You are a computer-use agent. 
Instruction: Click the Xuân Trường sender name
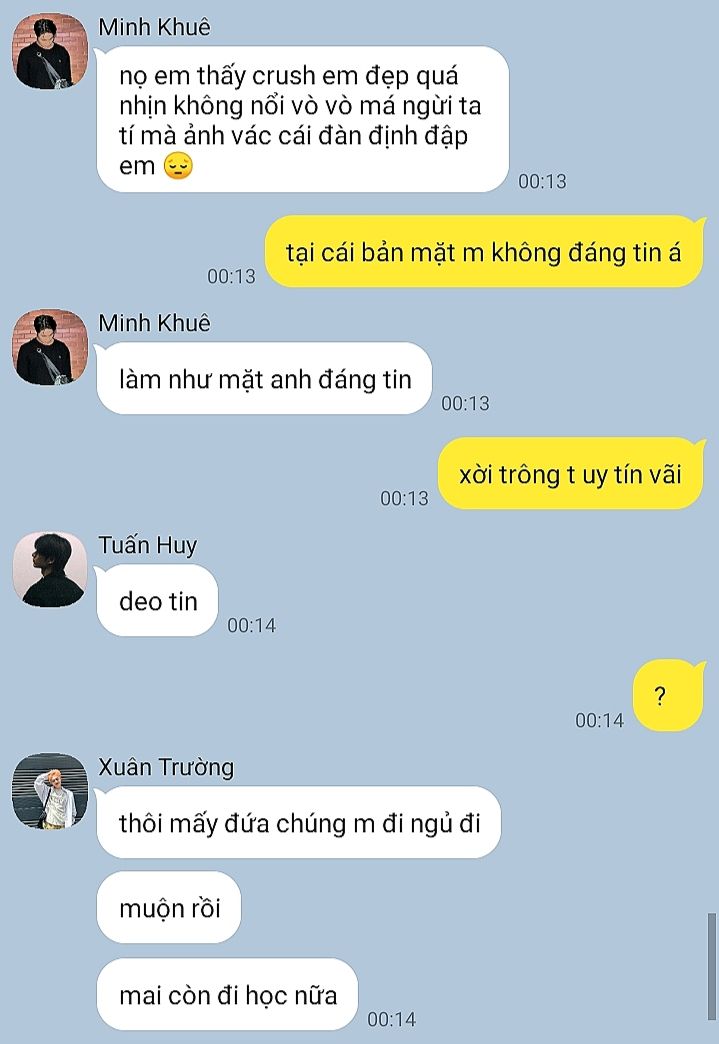[x=166, y=767]
